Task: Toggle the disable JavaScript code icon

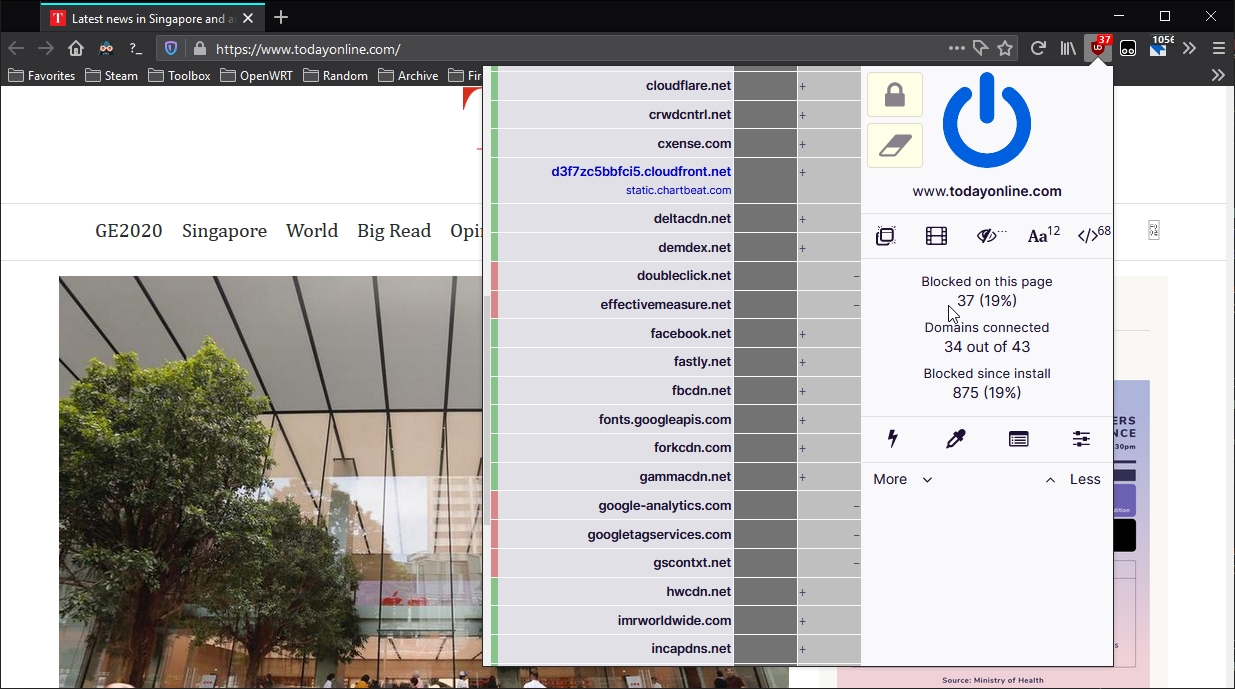Action: click(x=1093, y=236)
